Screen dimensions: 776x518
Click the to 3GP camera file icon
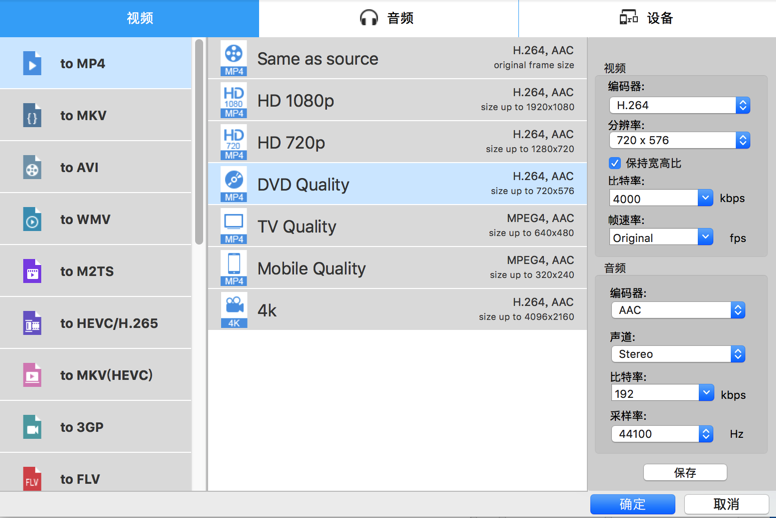32,427
